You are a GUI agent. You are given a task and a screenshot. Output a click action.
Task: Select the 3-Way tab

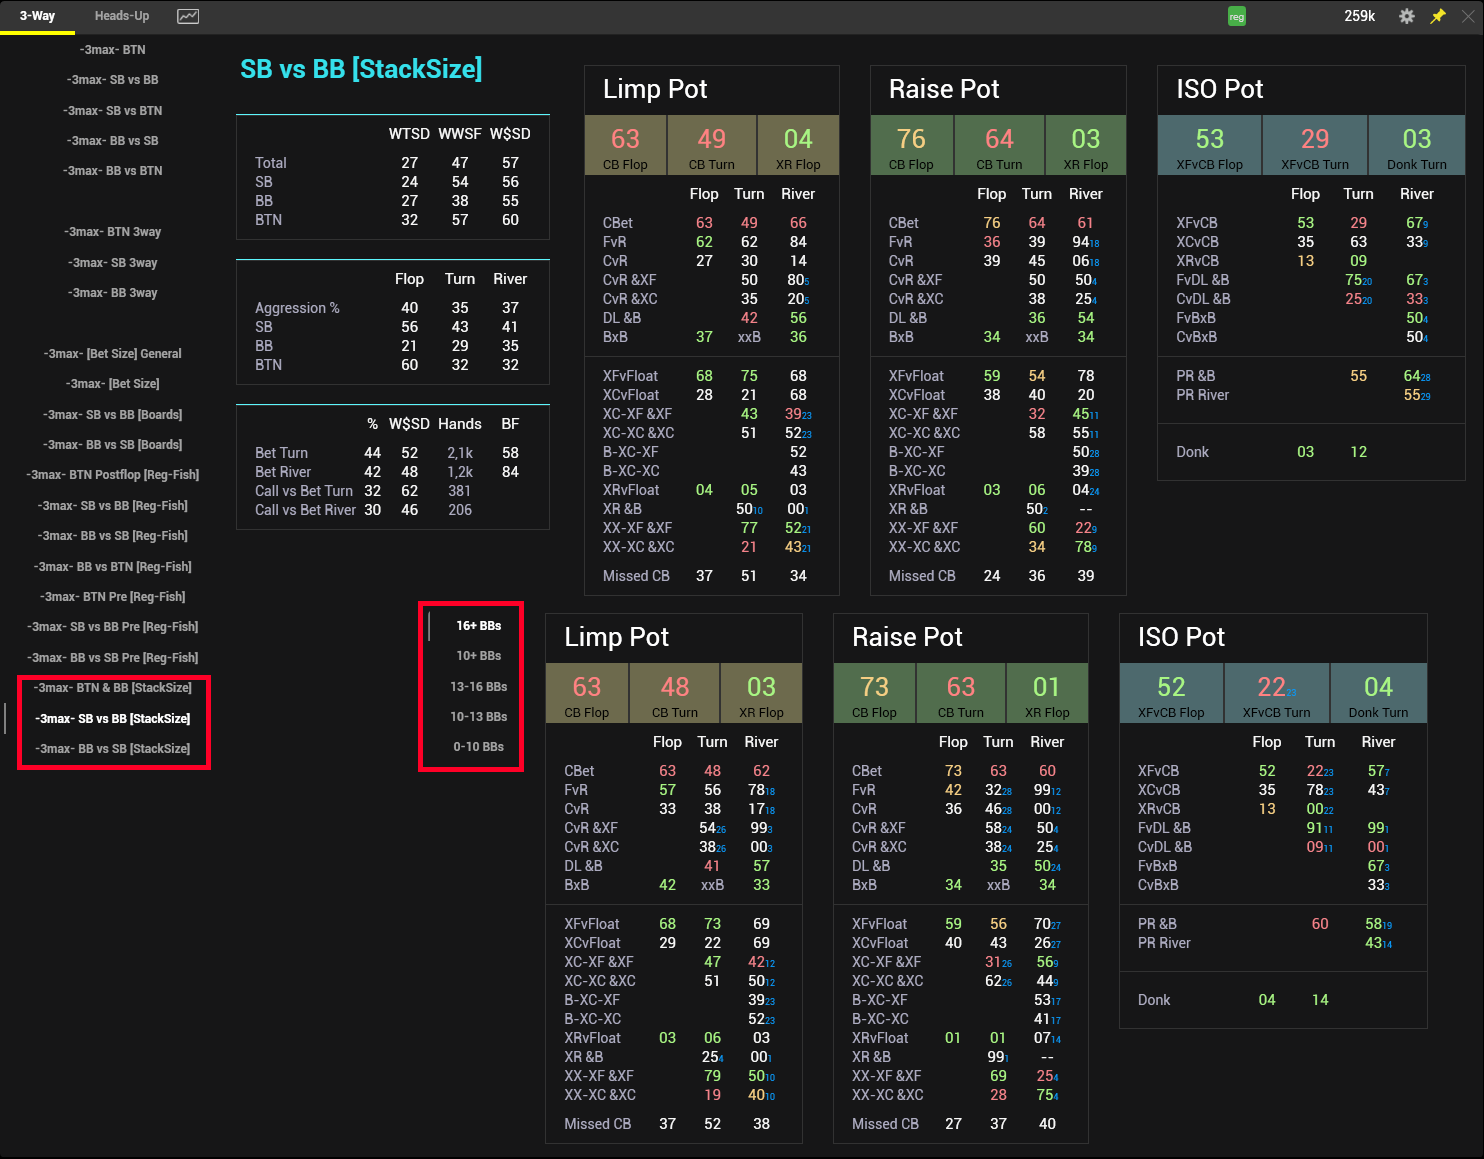click(x=37, y=16)
